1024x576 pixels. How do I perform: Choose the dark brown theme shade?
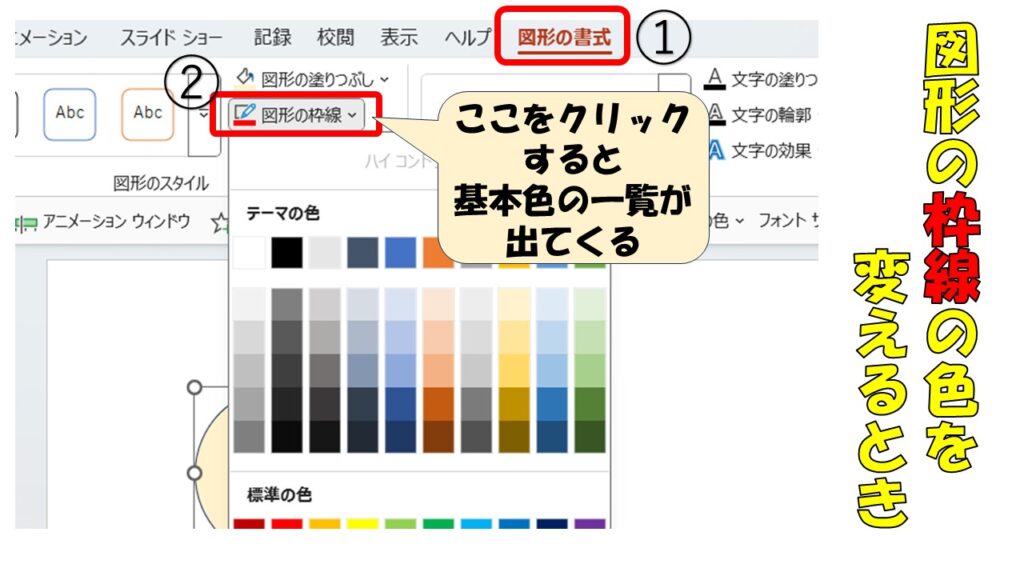pos(439,436)
